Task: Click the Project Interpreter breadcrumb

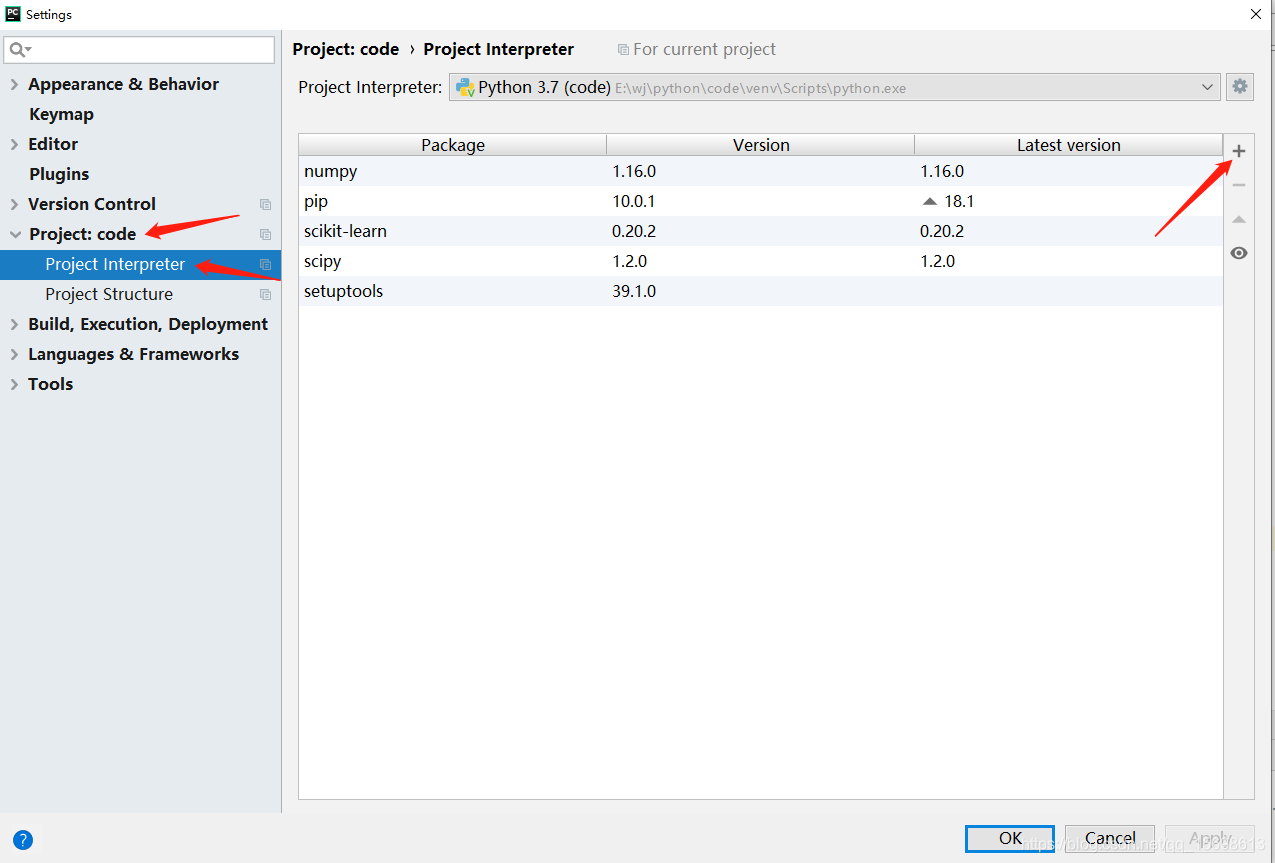Action: (498, 48)
